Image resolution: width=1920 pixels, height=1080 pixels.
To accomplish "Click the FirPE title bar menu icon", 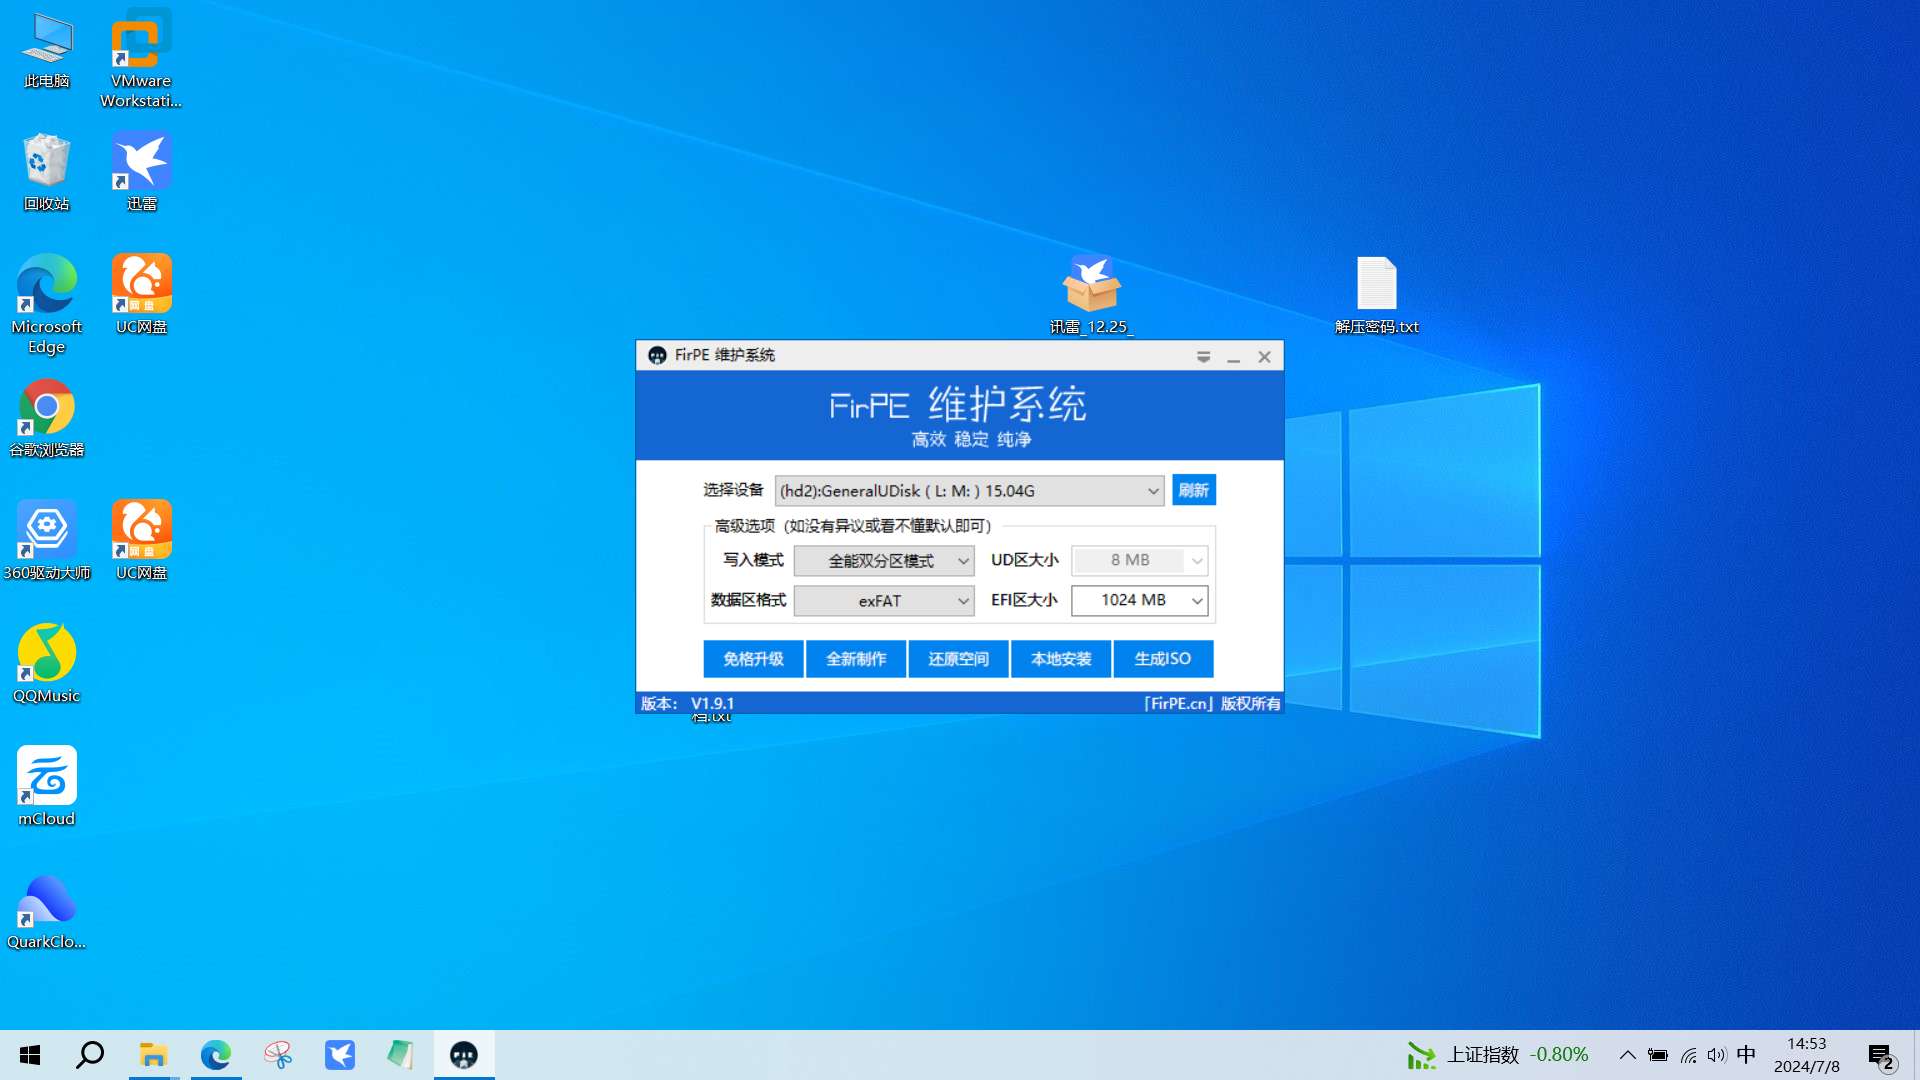I will tap(1203, 357).
